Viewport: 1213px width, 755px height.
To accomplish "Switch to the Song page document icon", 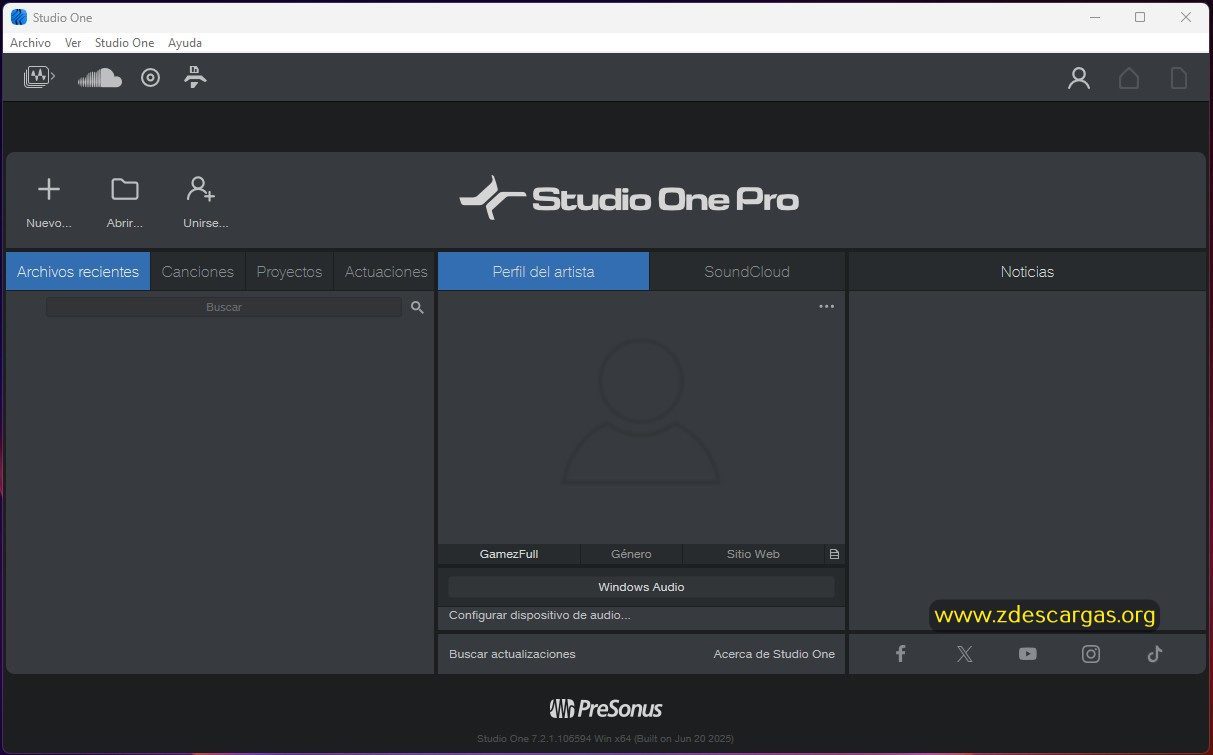I will click(1180, 78).
